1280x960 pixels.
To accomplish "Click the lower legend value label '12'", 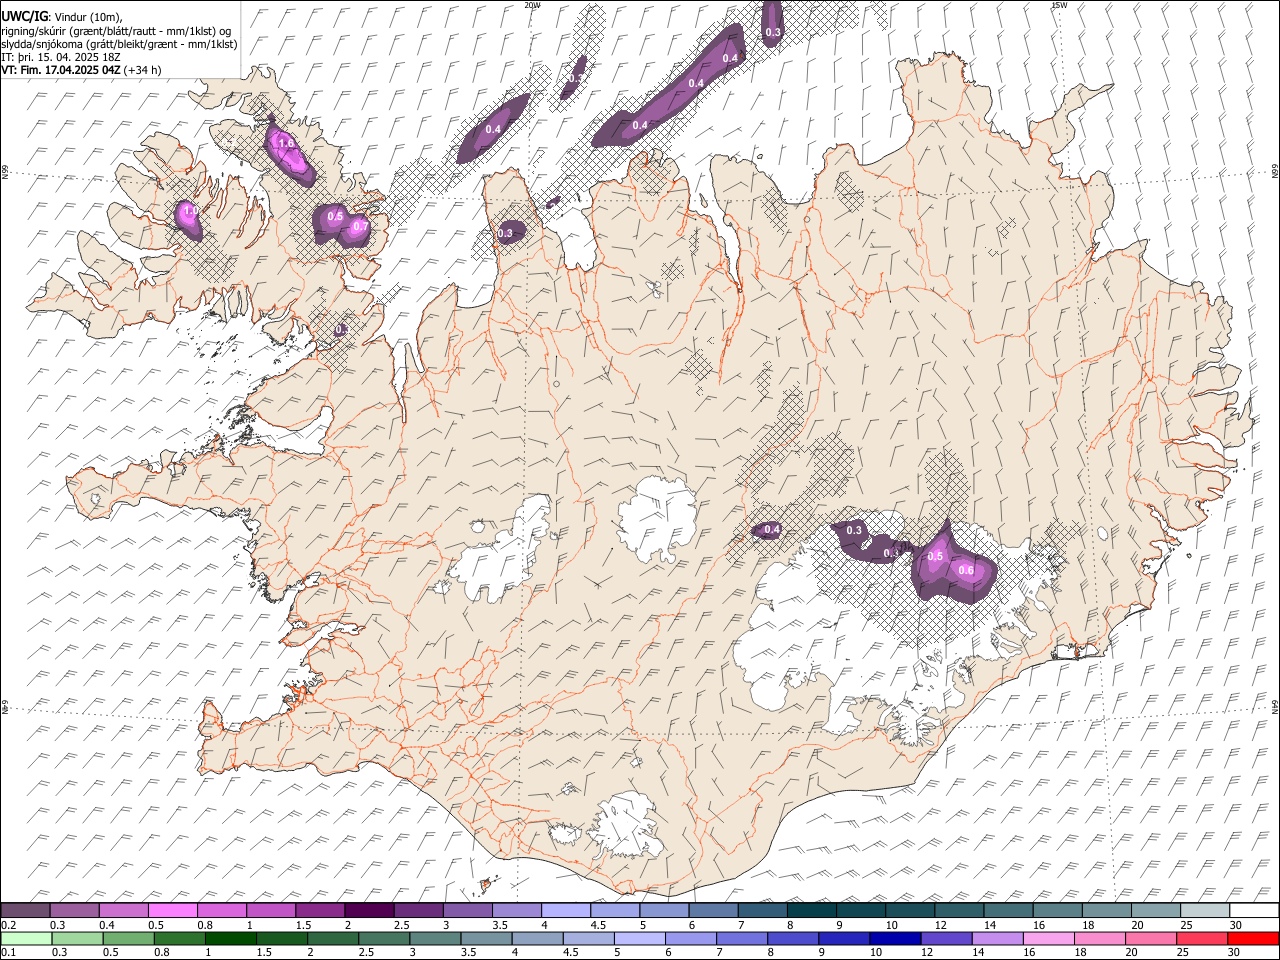I will pyautogui.click(x=927, y=953).
